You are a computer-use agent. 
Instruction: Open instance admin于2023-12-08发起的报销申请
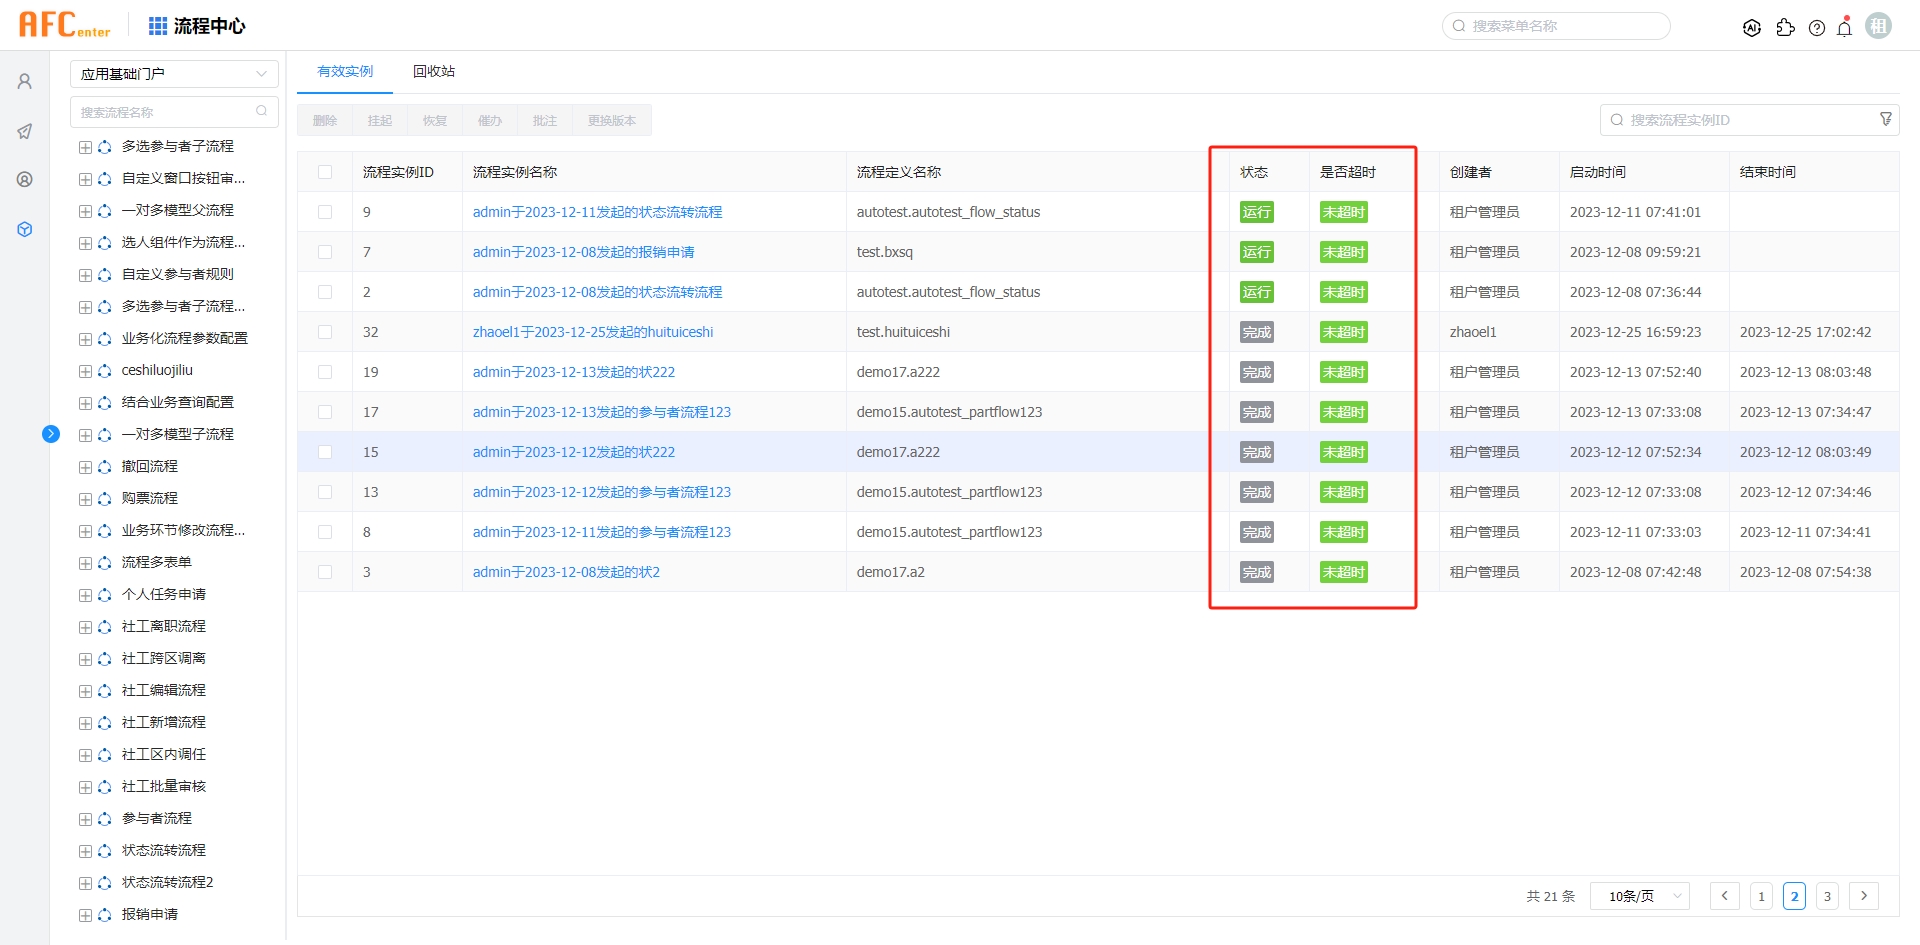pyautogui.click(x=584, y=251)
